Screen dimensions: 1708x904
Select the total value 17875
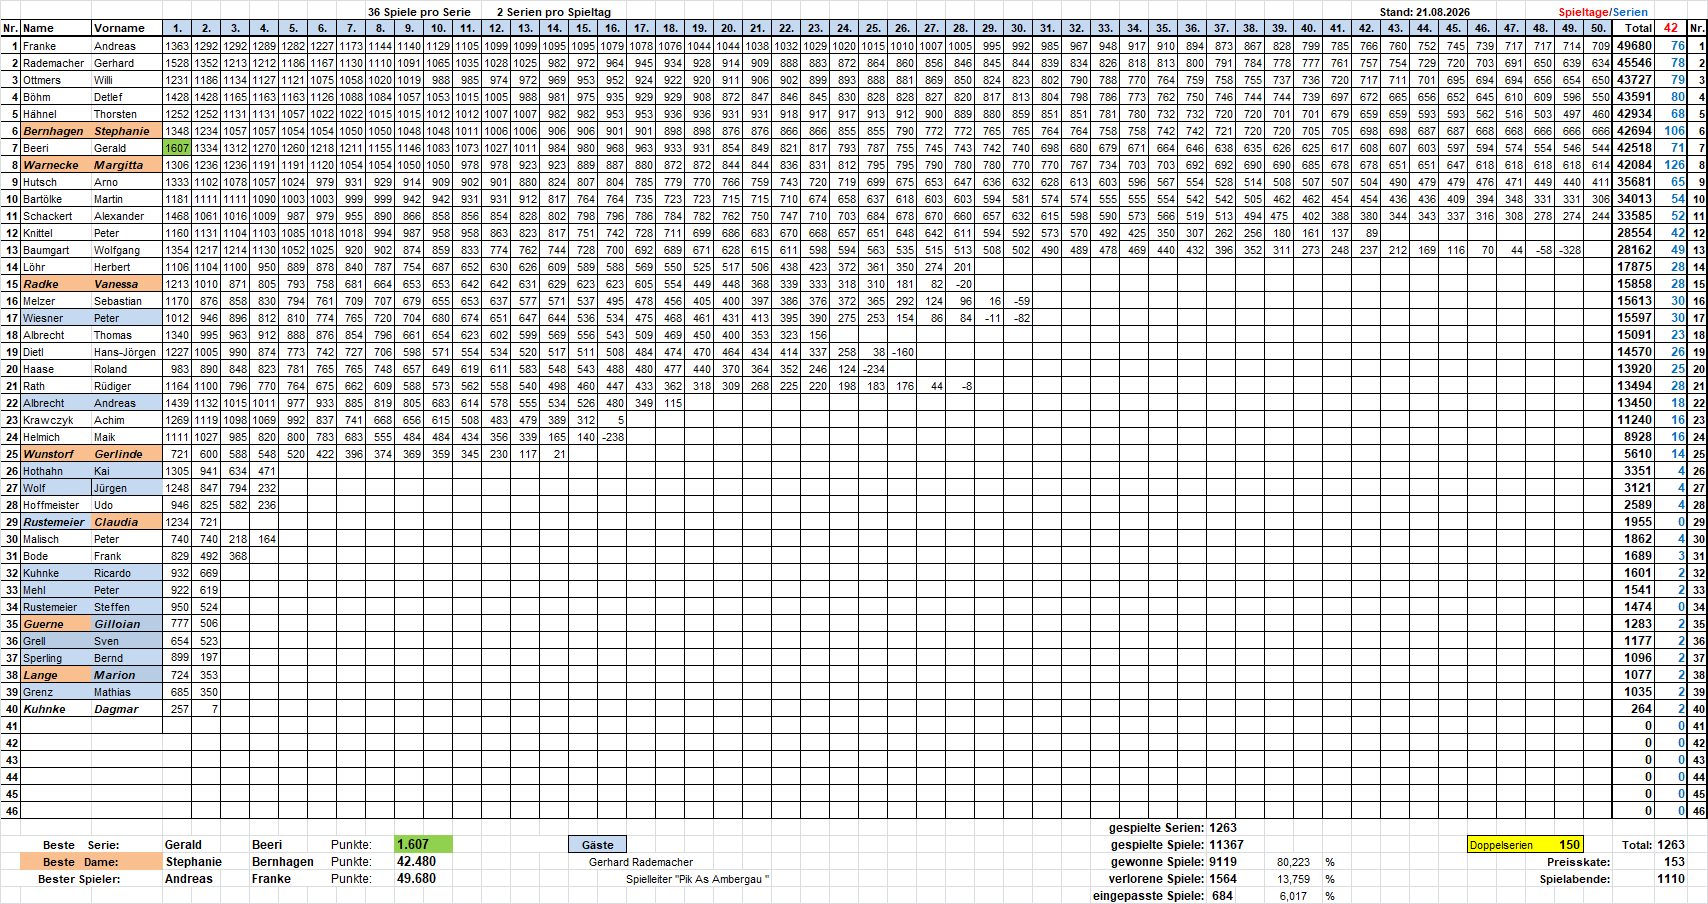(1634, 267)
